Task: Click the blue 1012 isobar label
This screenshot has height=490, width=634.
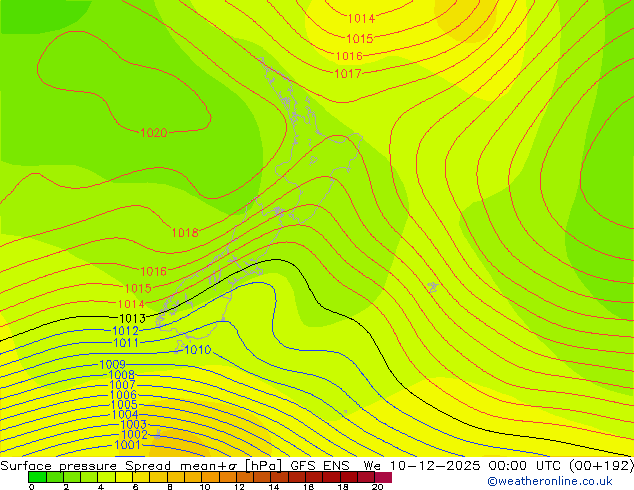Action: [x=125, y=331]
